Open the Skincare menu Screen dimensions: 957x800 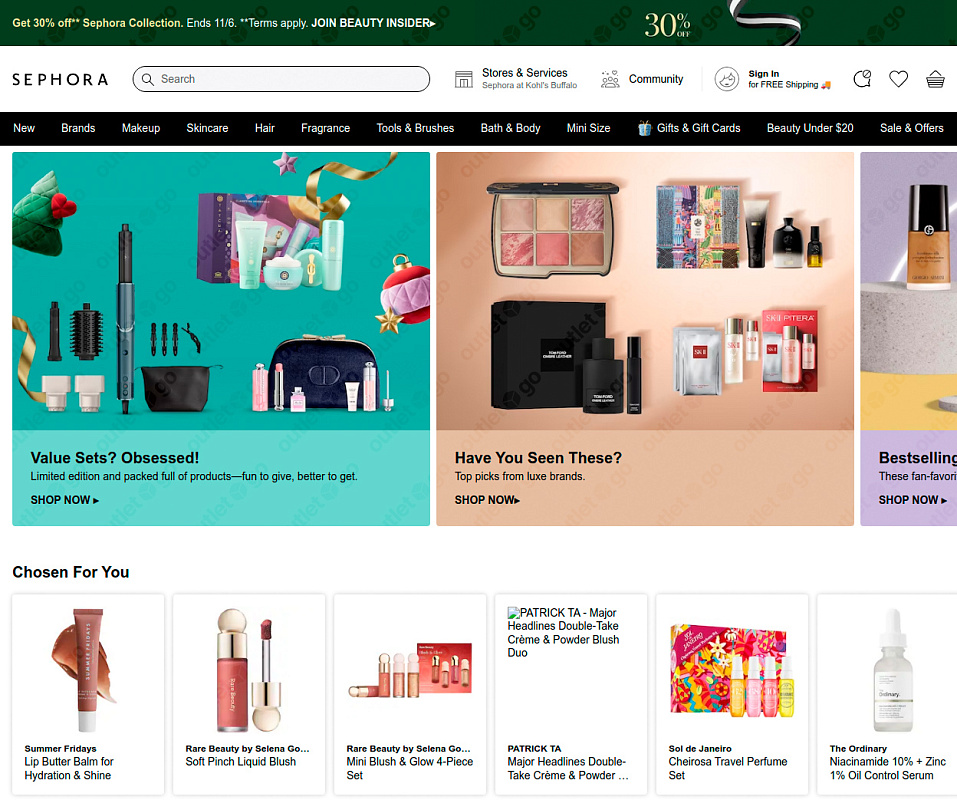point(208,128)
